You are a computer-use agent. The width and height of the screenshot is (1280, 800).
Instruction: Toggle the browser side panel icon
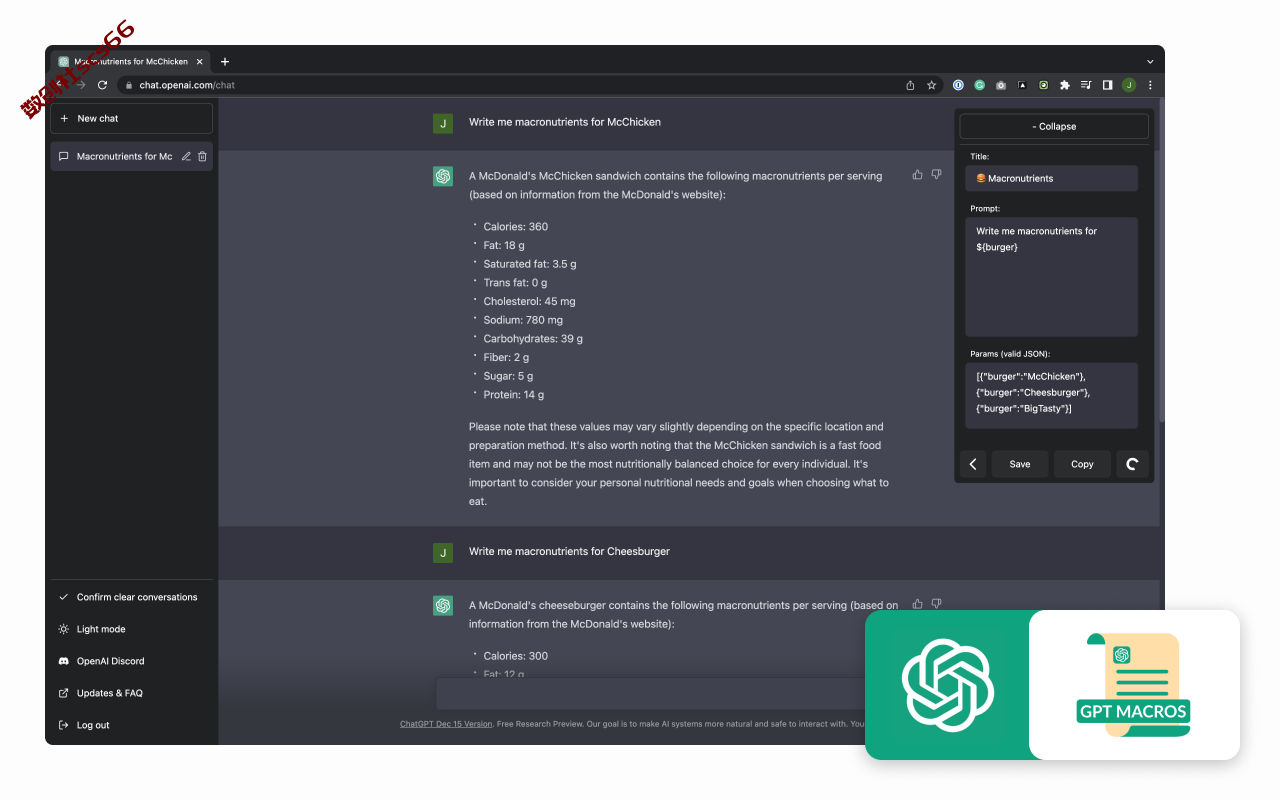pos(1107,85)
